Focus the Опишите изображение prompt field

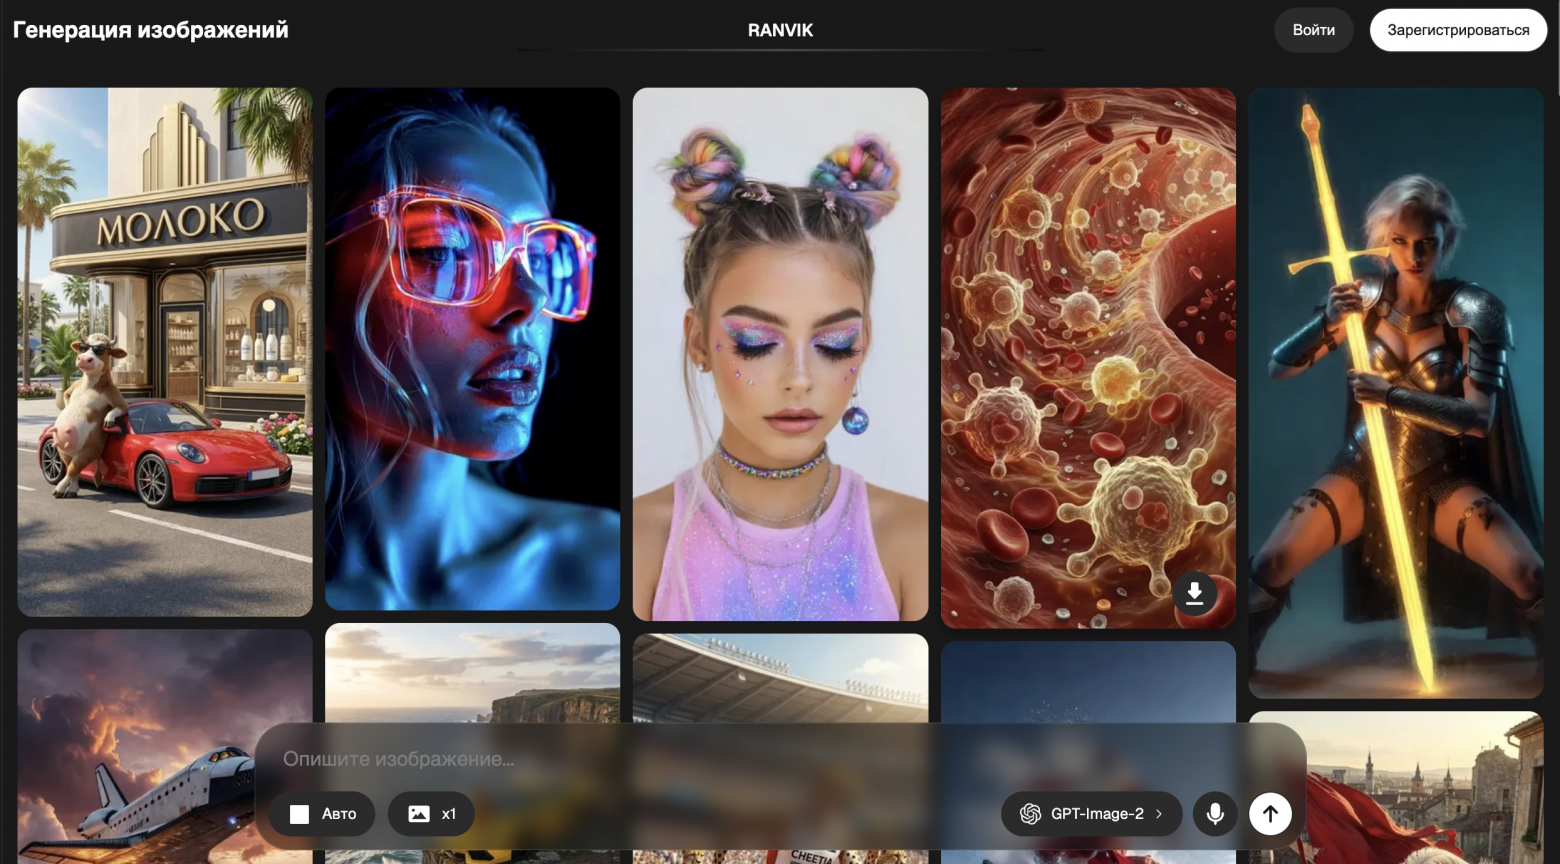(780, 759)
